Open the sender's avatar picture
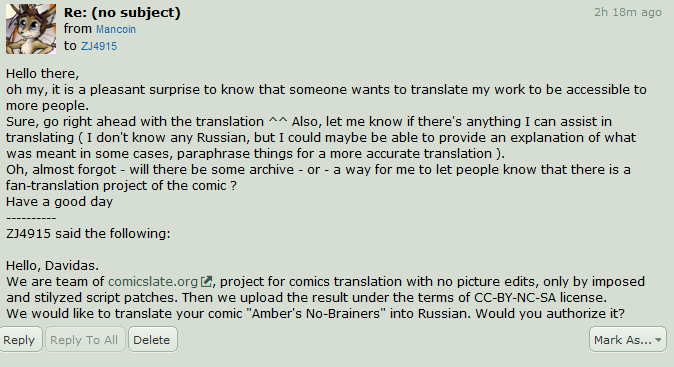The image size is (674, 367). pos(31,29)
